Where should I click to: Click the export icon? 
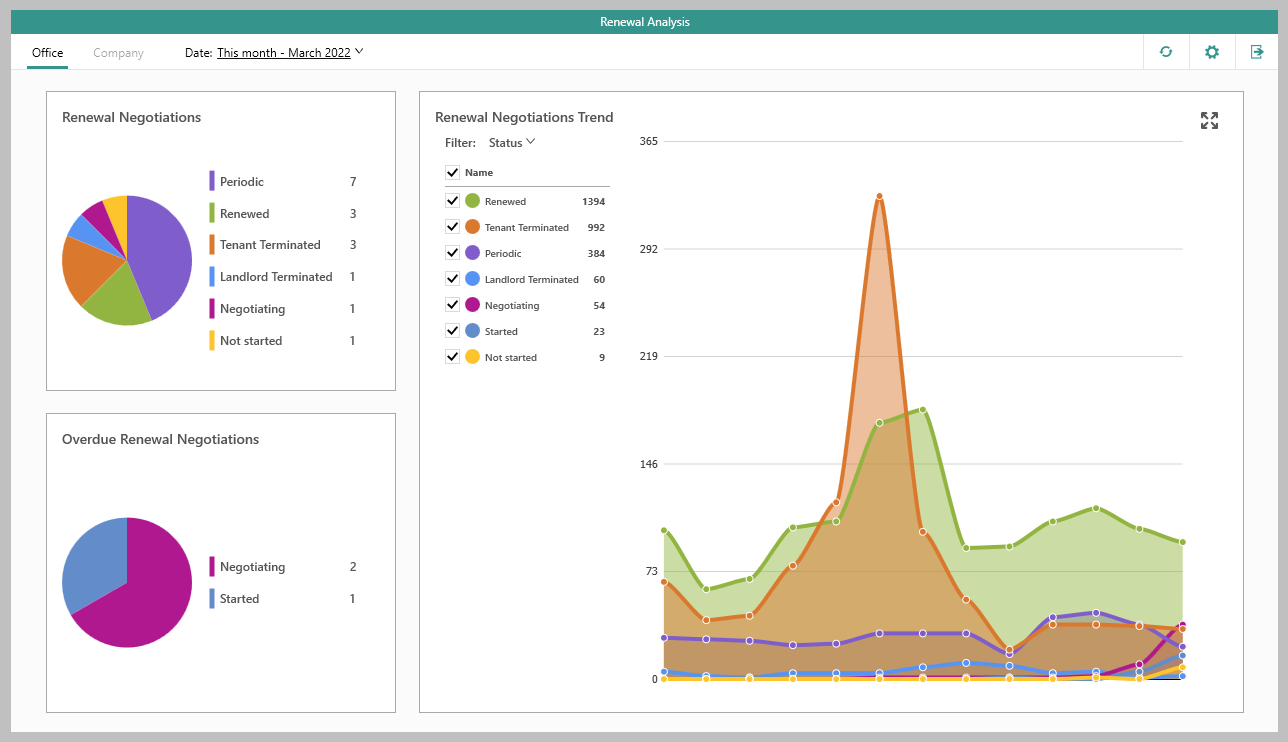1257,52
